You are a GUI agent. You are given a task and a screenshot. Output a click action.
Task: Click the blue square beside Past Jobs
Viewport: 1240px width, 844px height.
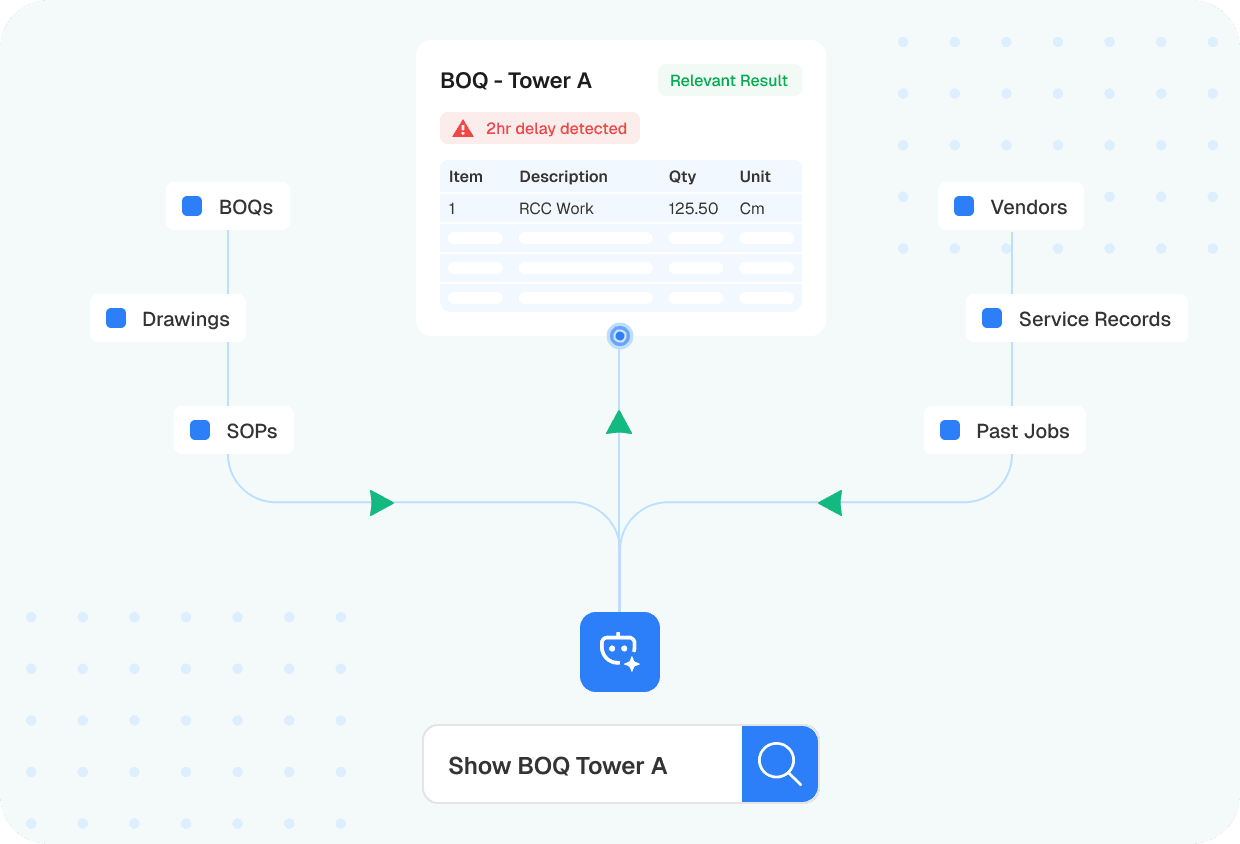[950, 430]
